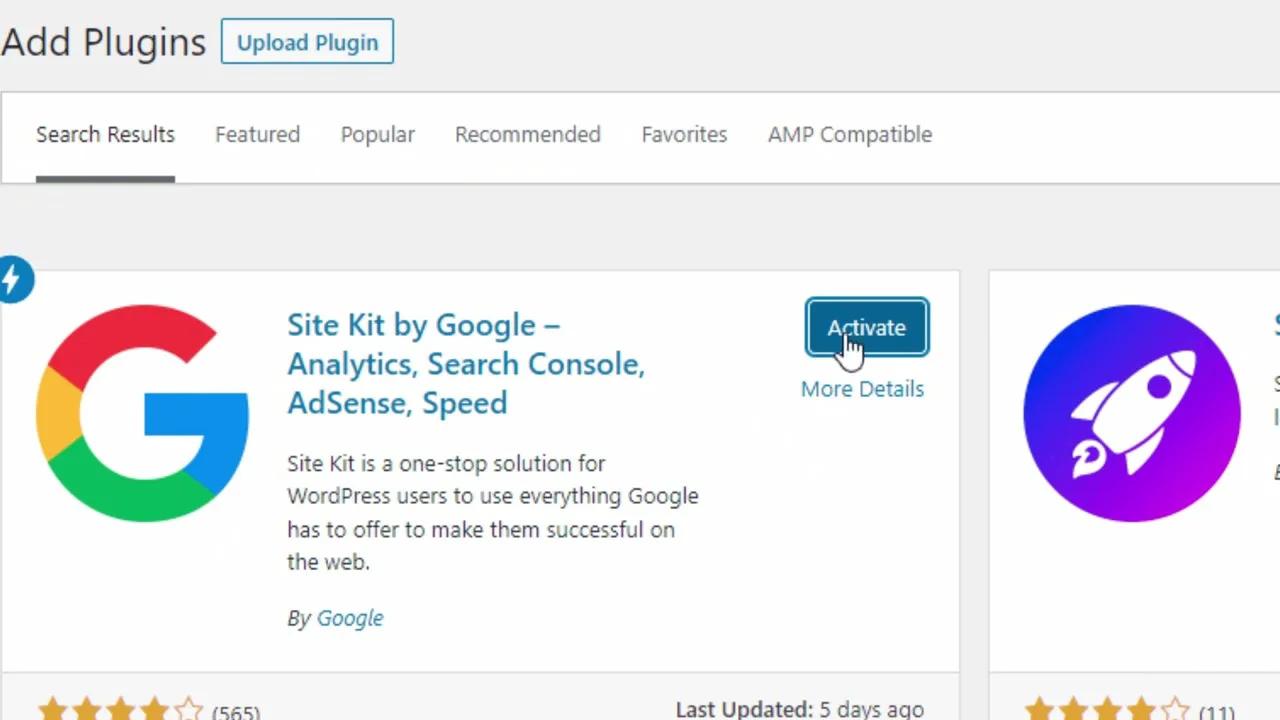Open the Favorites tab
This screenshot has width=1280, height=720.
pos(684,134)
